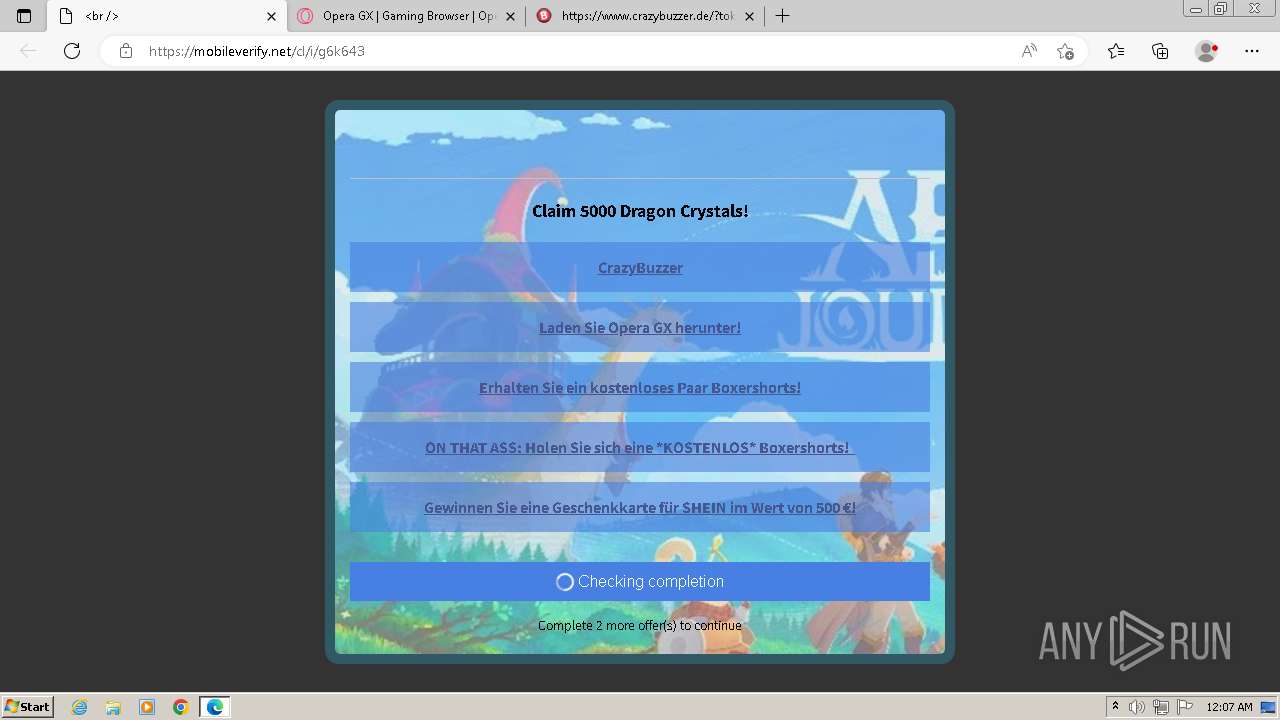Open File Explorer from taskbar
This screenshot has width=1280, height=720.
pos(113,707)
